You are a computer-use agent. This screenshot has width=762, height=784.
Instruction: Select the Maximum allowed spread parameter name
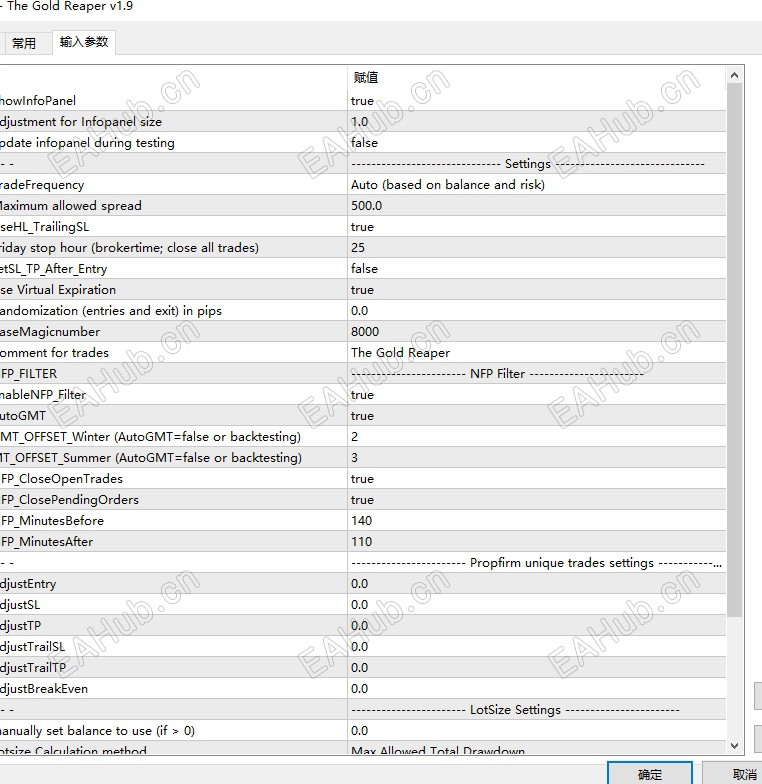coord(70,206)
